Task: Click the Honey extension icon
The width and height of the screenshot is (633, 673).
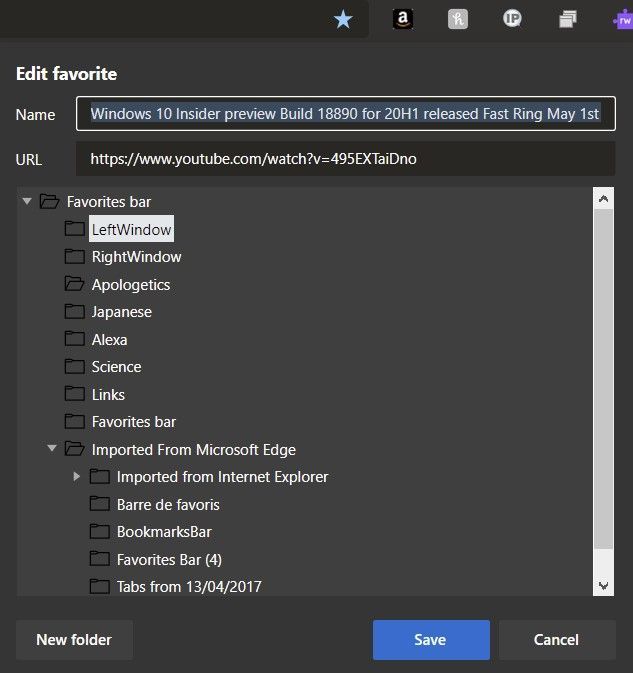Action: point(457,19)
